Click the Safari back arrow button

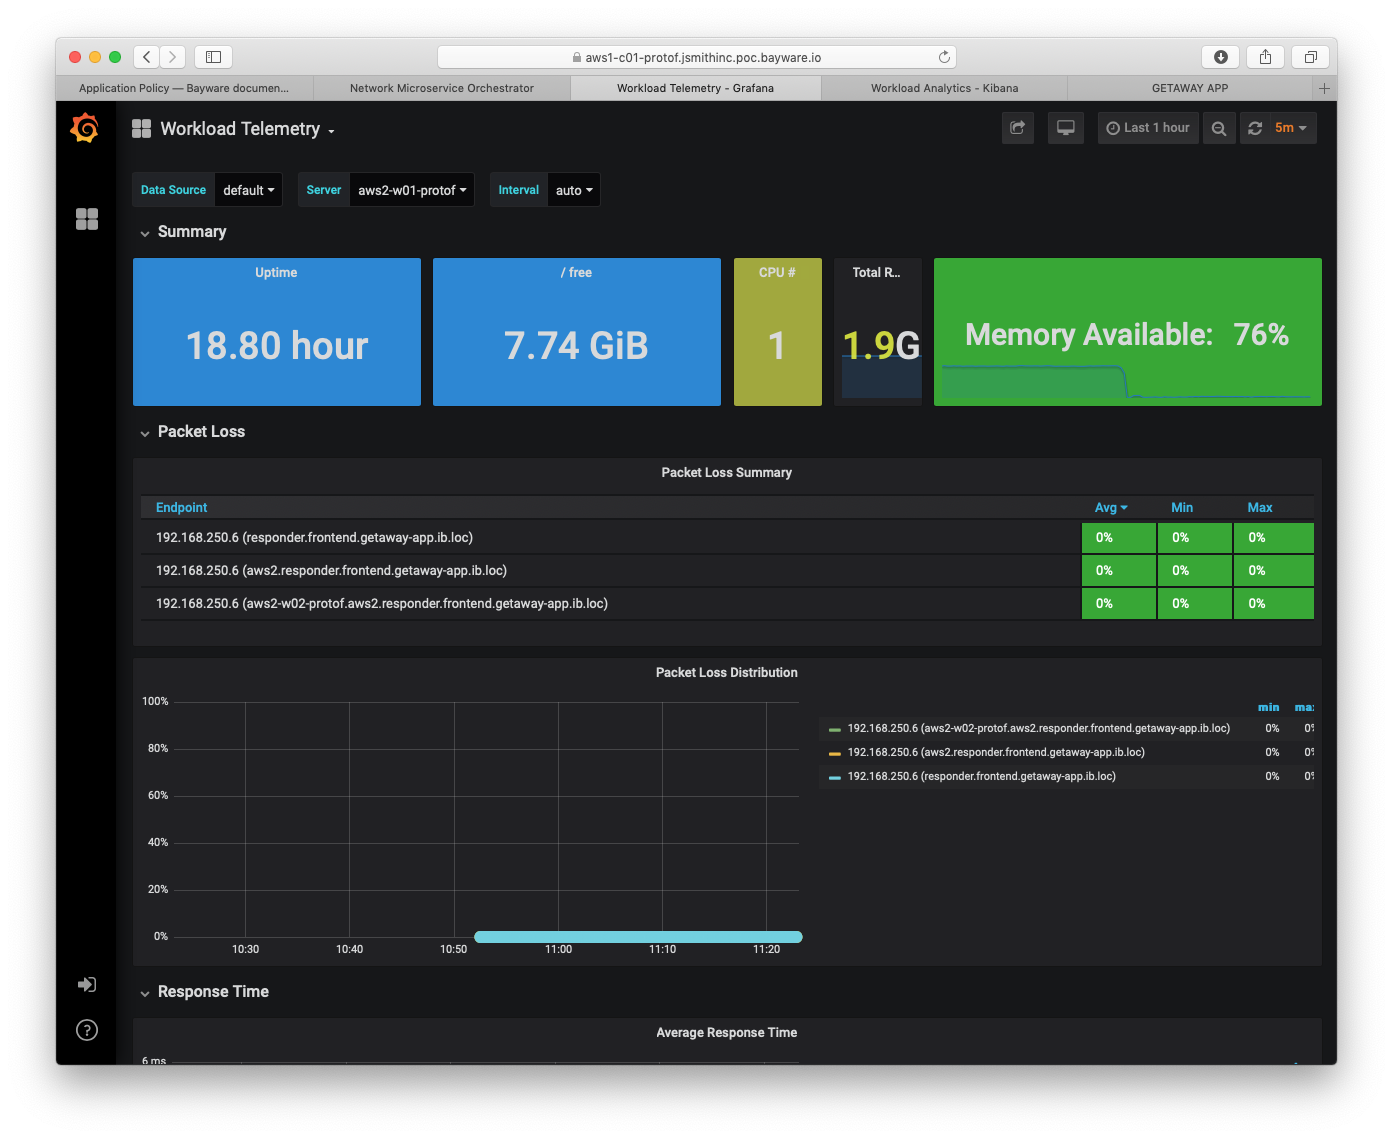coord(147,57)
